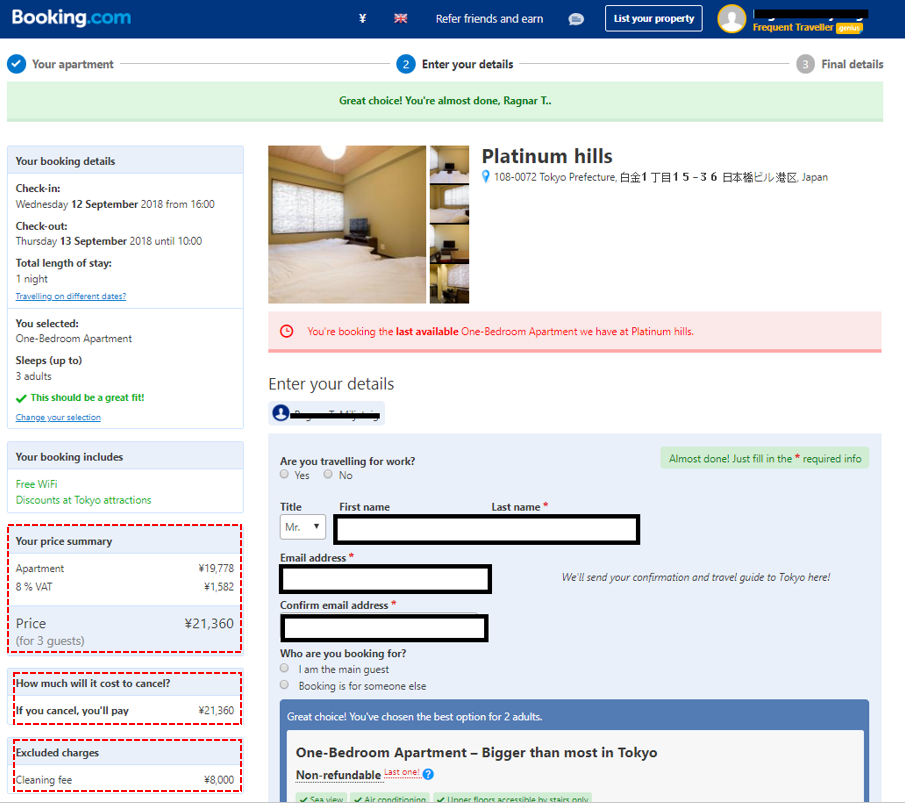Click the Final details step label
Viewport: 905px width, 803px height.
tap(852, 64)
